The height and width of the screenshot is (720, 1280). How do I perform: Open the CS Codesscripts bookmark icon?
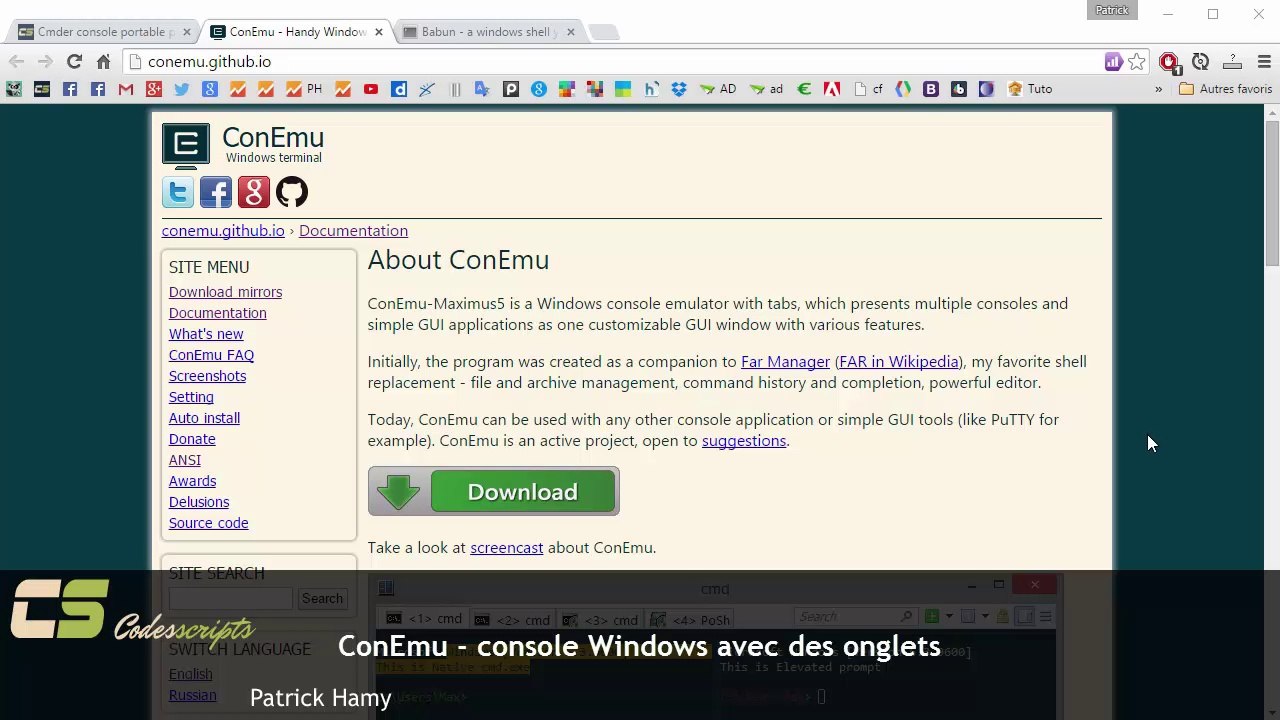[41, 89]
